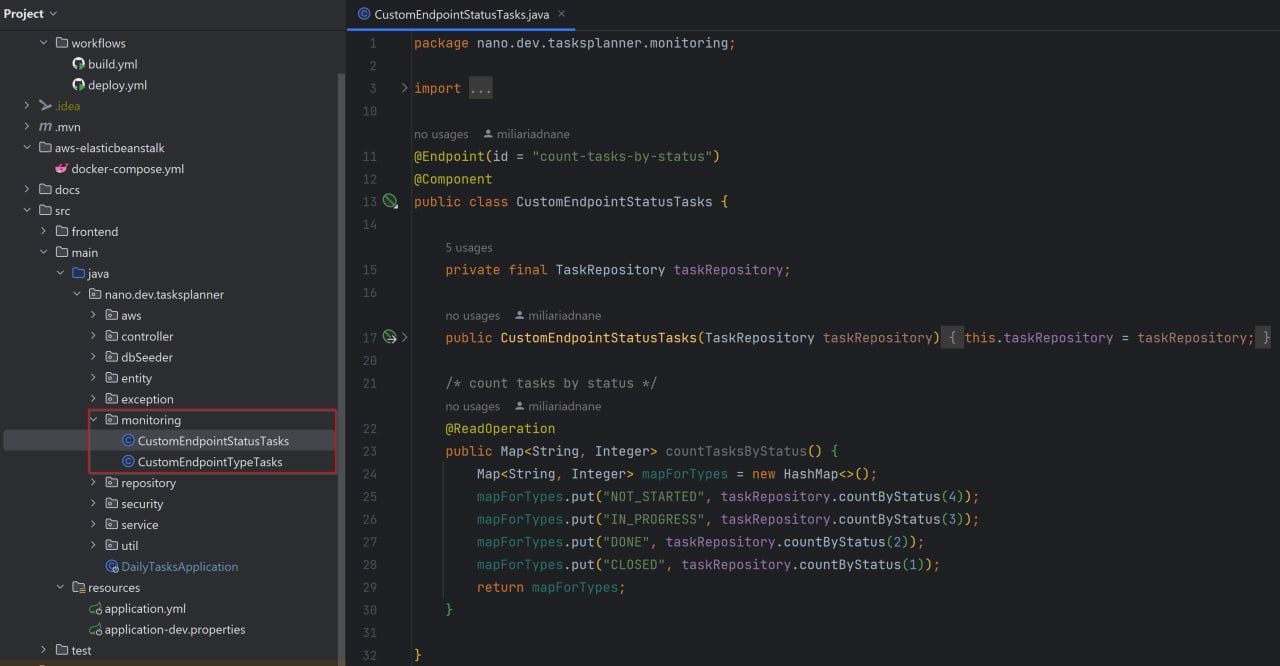Click the 'no usages' hint above @Endpoint
1280x666 pixels.
click(x=441, y=134)
